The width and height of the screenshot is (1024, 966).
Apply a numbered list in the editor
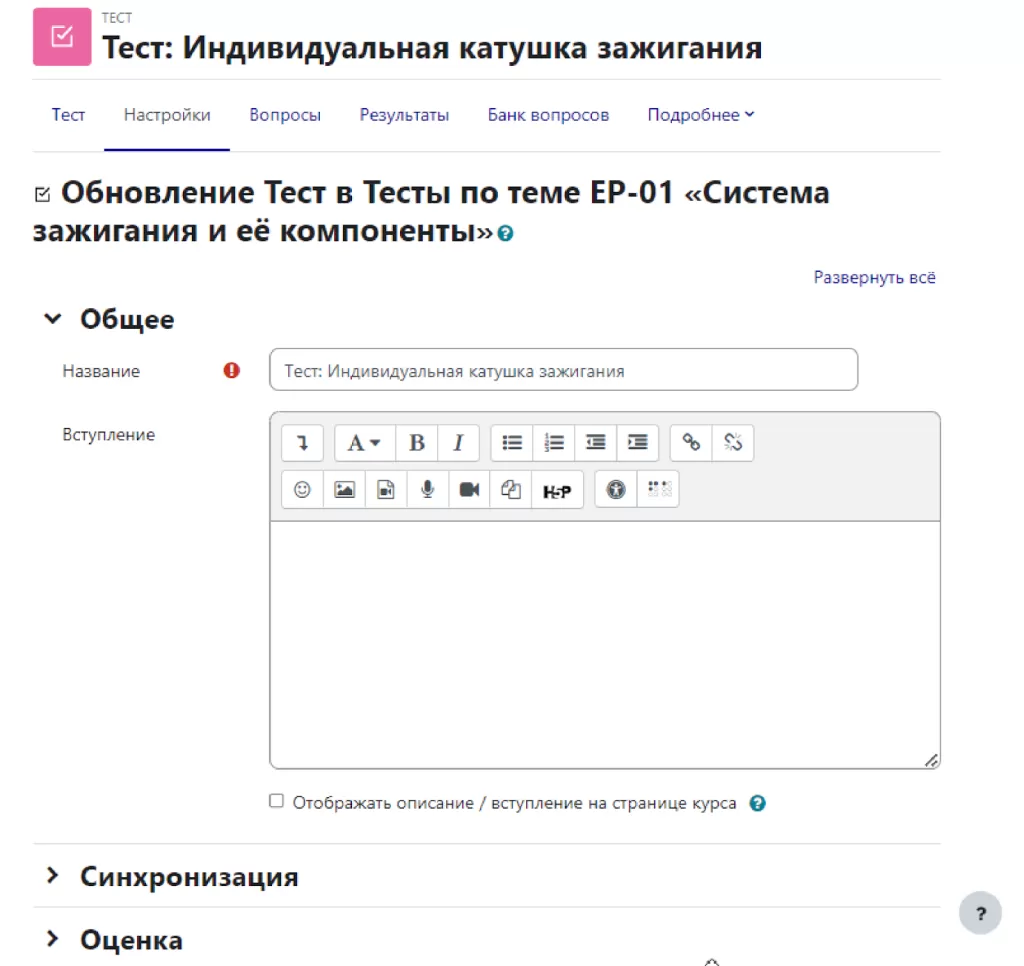click(554, 442)
